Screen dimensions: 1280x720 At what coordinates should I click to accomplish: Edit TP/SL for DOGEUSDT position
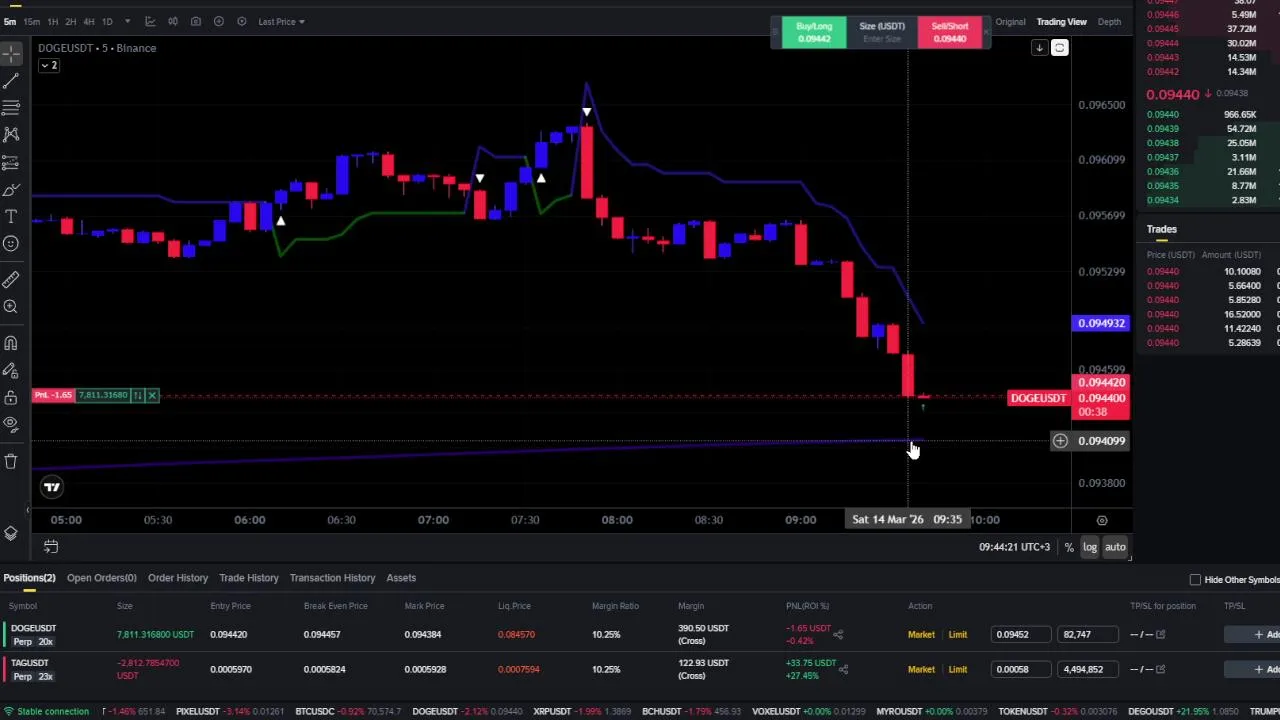coord(1161,635)
